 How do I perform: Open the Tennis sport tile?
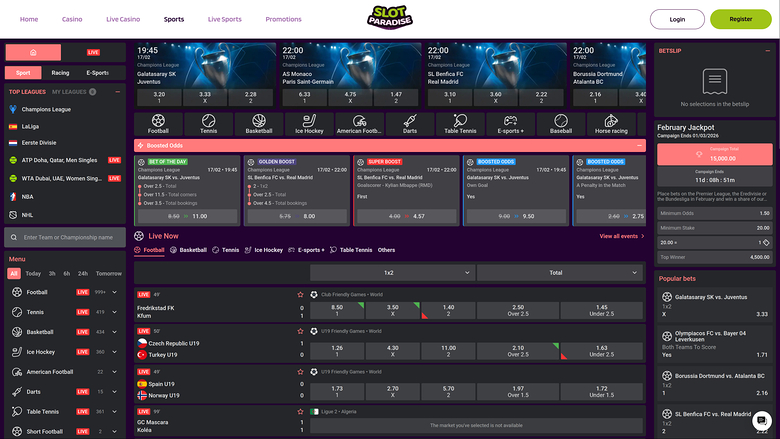click(208, 124)
